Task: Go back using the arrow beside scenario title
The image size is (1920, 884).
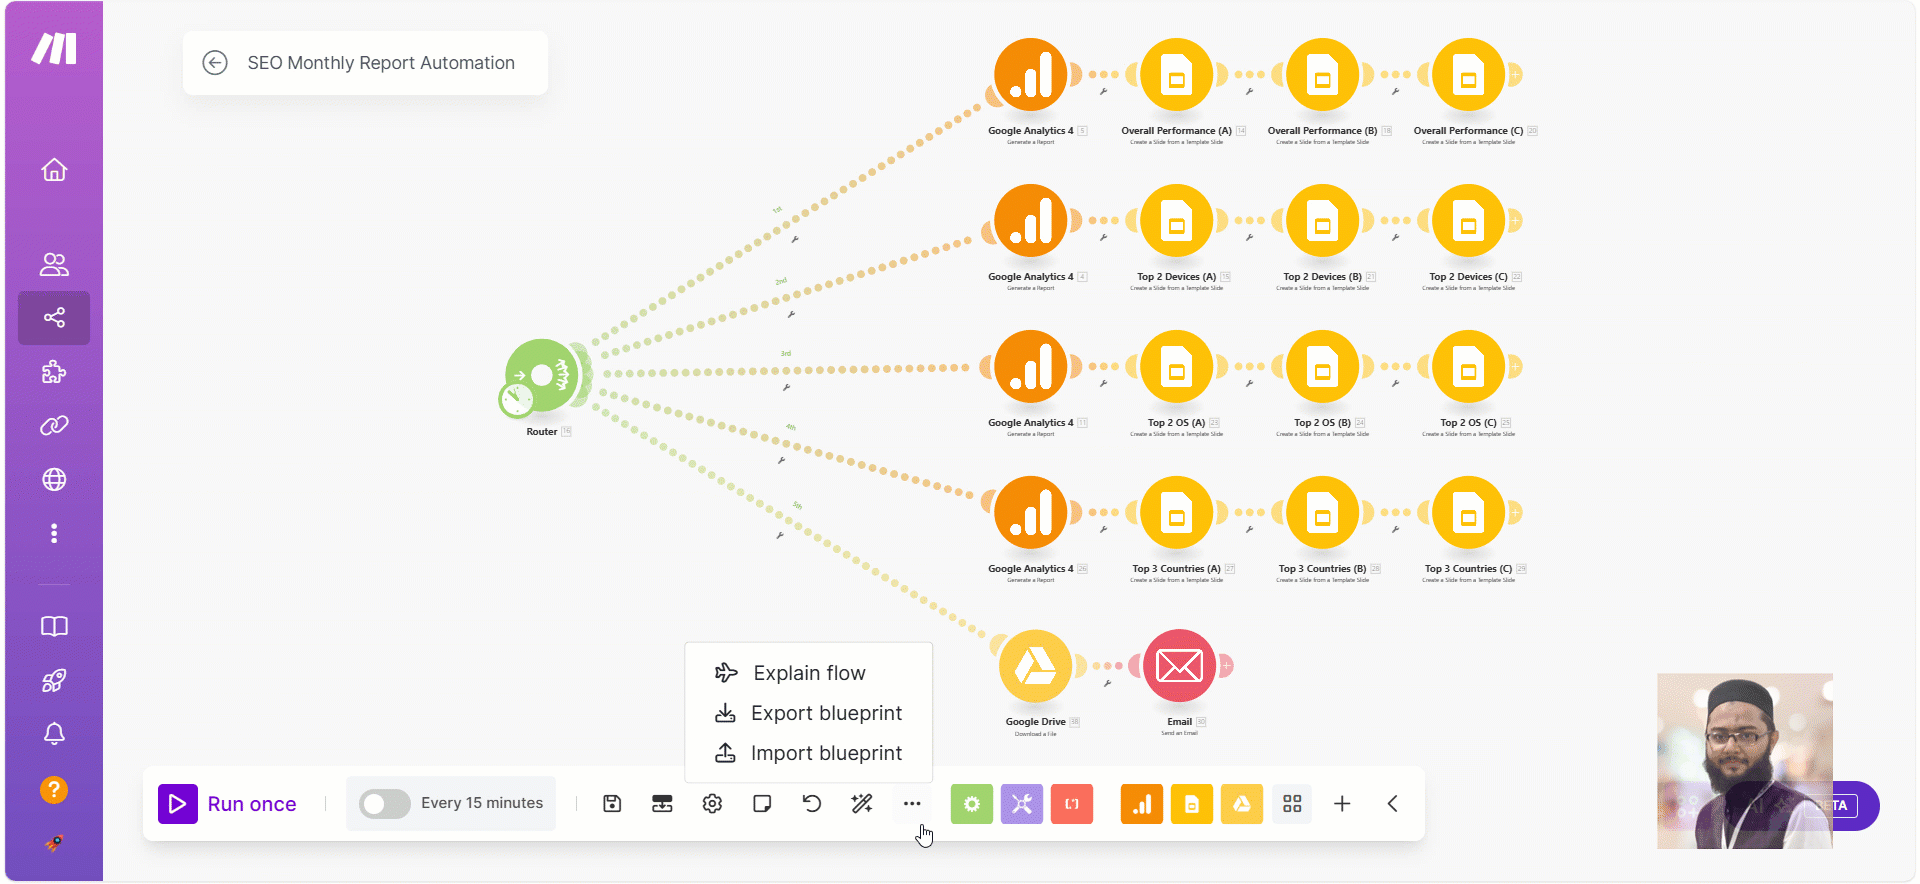Action: click(x=215, y=63)
